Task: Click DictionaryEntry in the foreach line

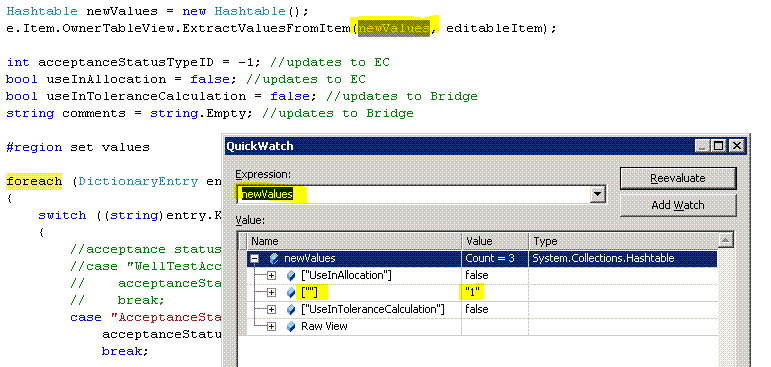Action: click(x=138, y=182)
